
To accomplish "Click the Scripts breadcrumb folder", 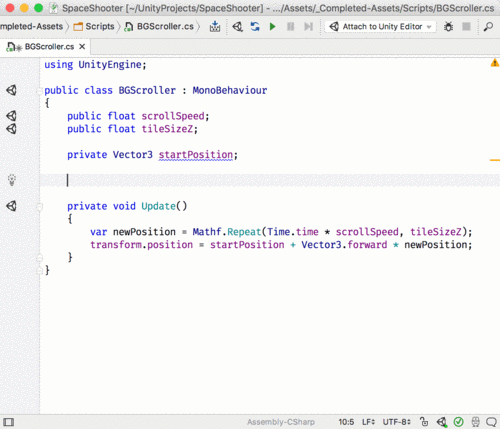I will point(94,26).
